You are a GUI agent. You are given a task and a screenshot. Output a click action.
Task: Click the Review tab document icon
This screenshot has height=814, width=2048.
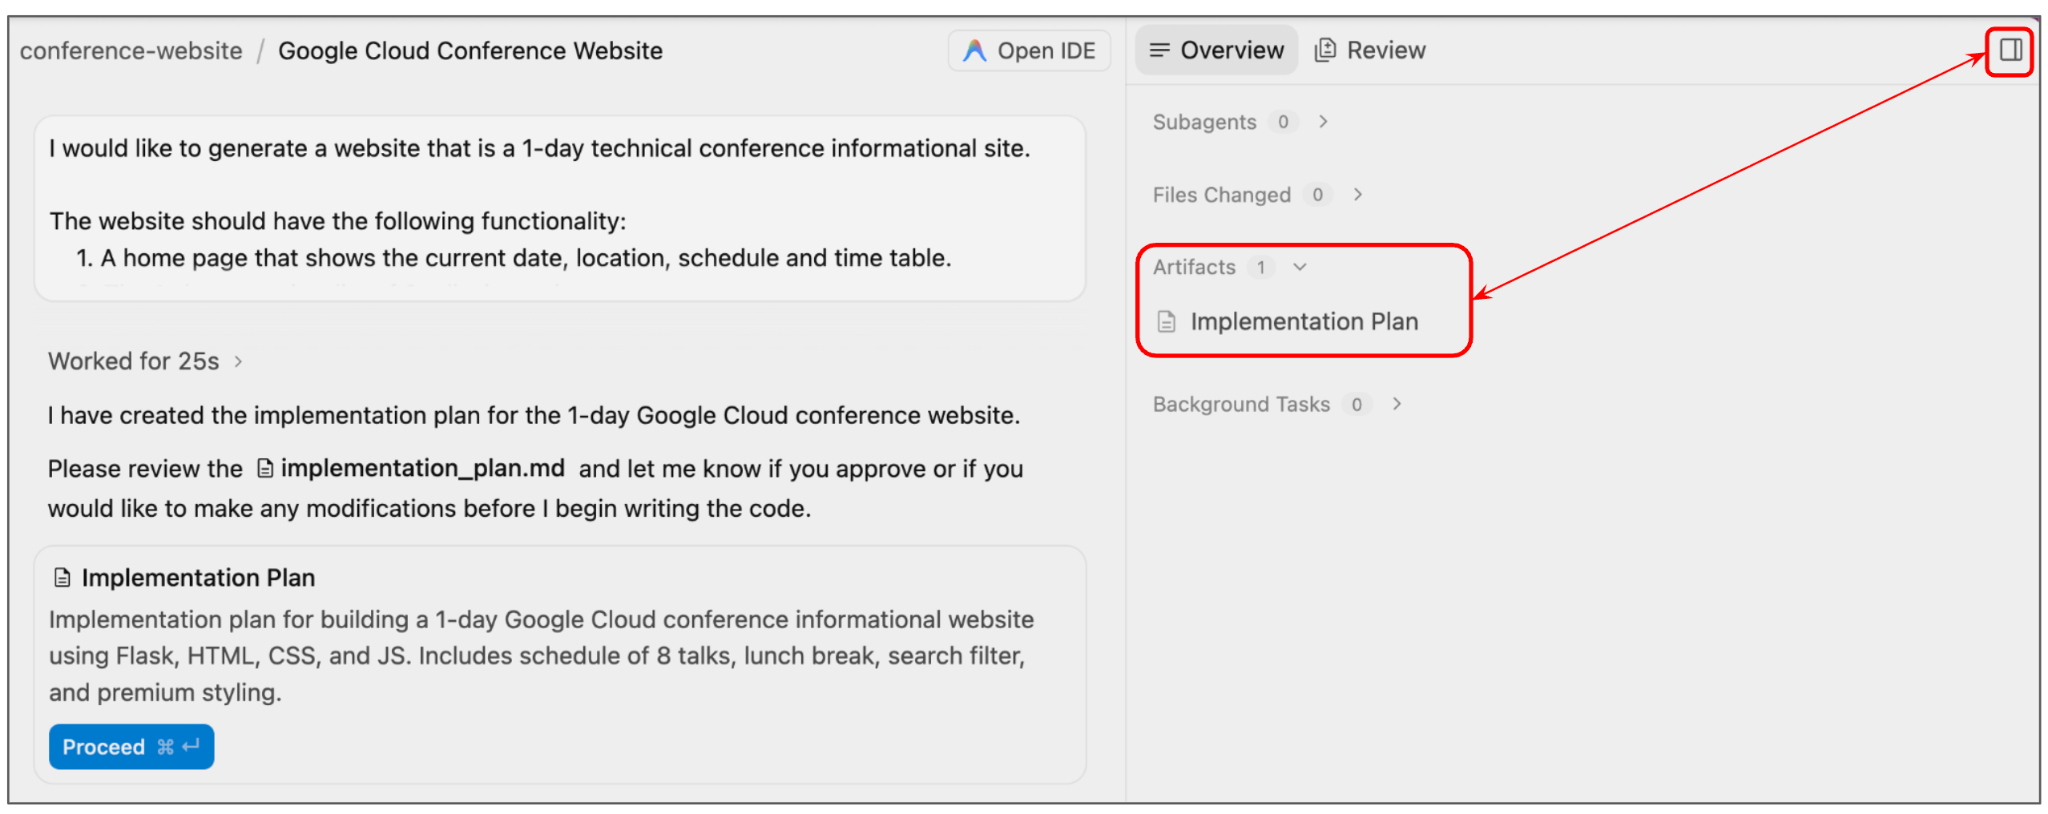coord(1325,50)
